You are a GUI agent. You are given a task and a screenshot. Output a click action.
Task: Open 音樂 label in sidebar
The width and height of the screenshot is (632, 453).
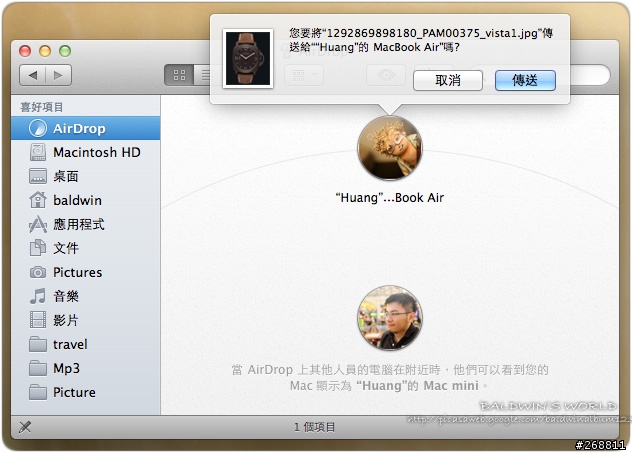[66, 296]
